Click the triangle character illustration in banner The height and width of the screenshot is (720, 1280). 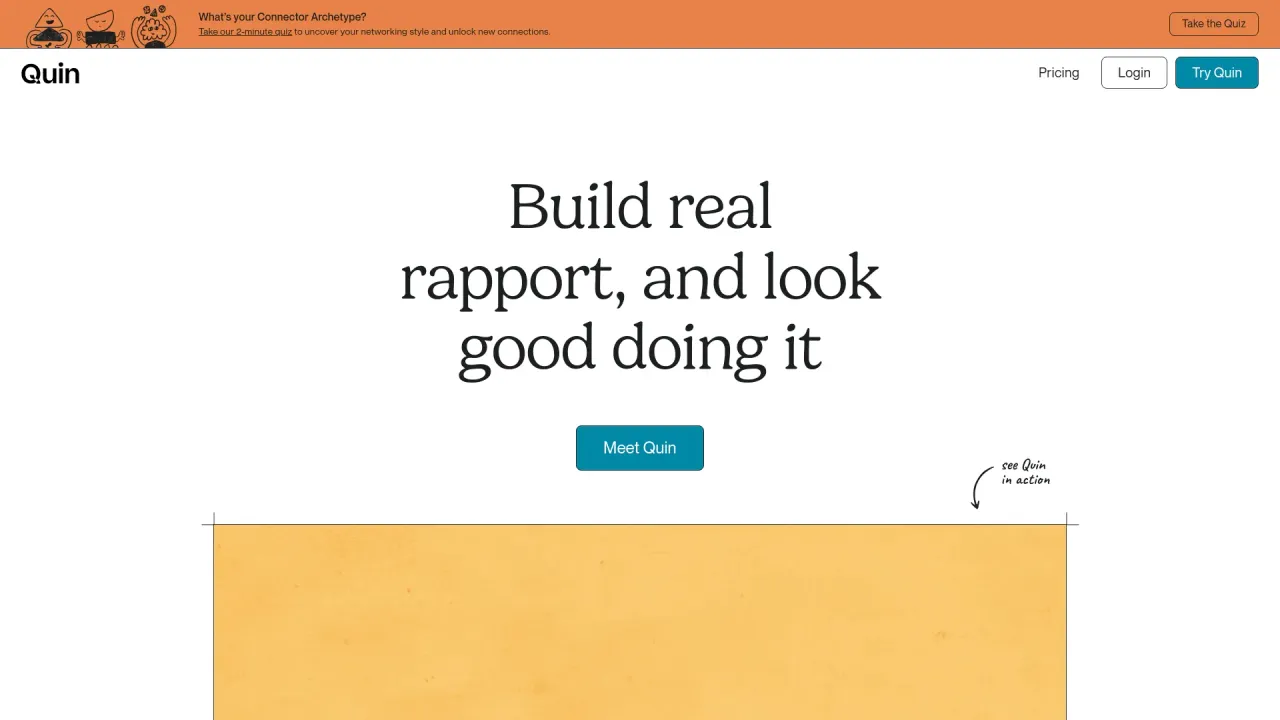(x=48, y=26)
